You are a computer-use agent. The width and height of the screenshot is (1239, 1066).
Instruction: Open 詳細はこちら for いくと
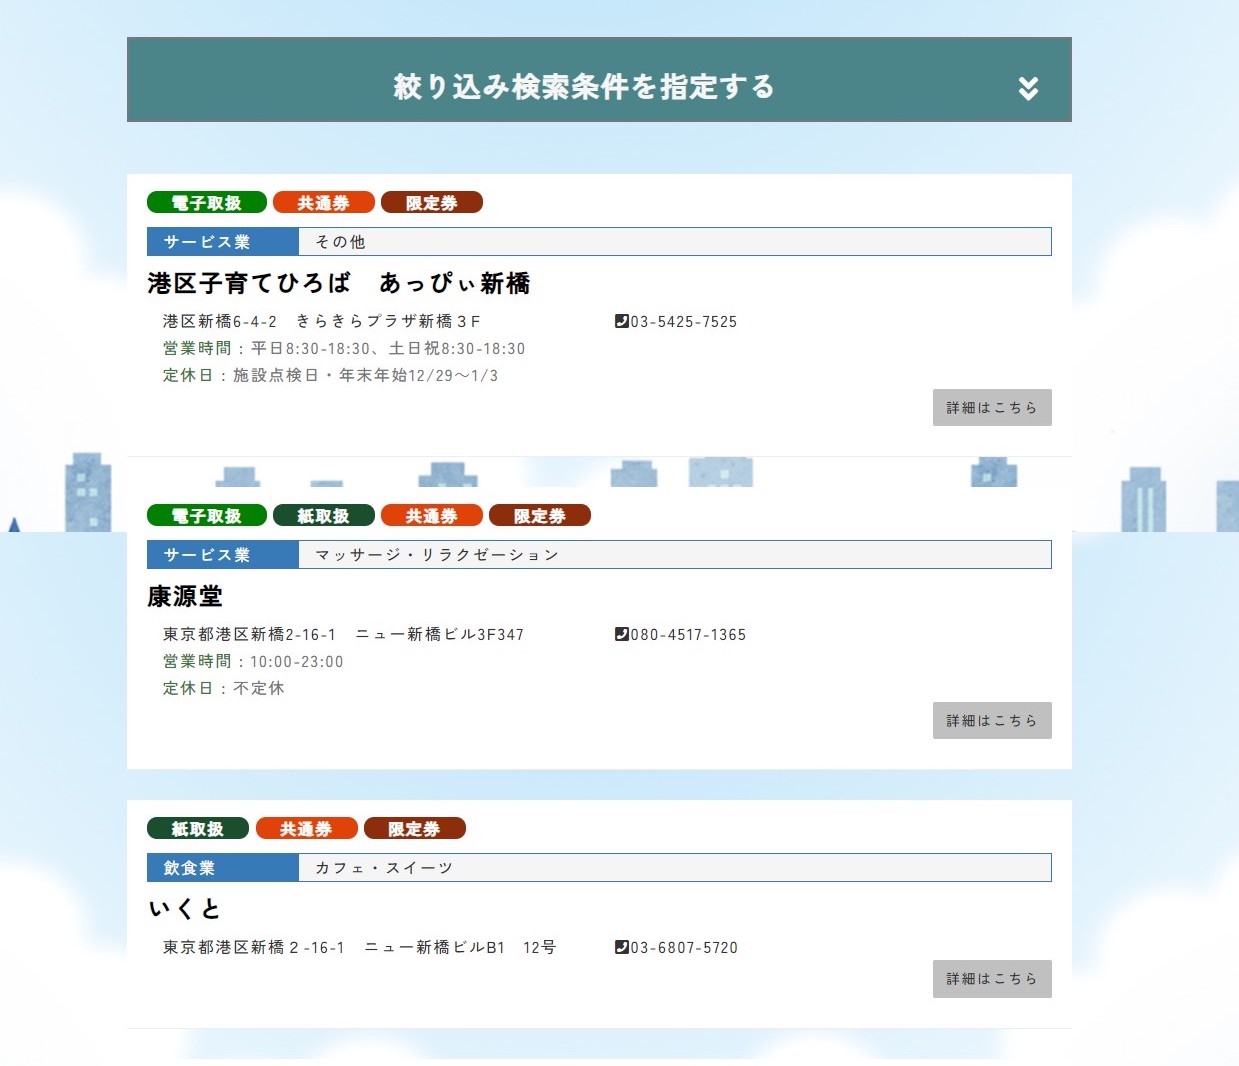[992, 979]
